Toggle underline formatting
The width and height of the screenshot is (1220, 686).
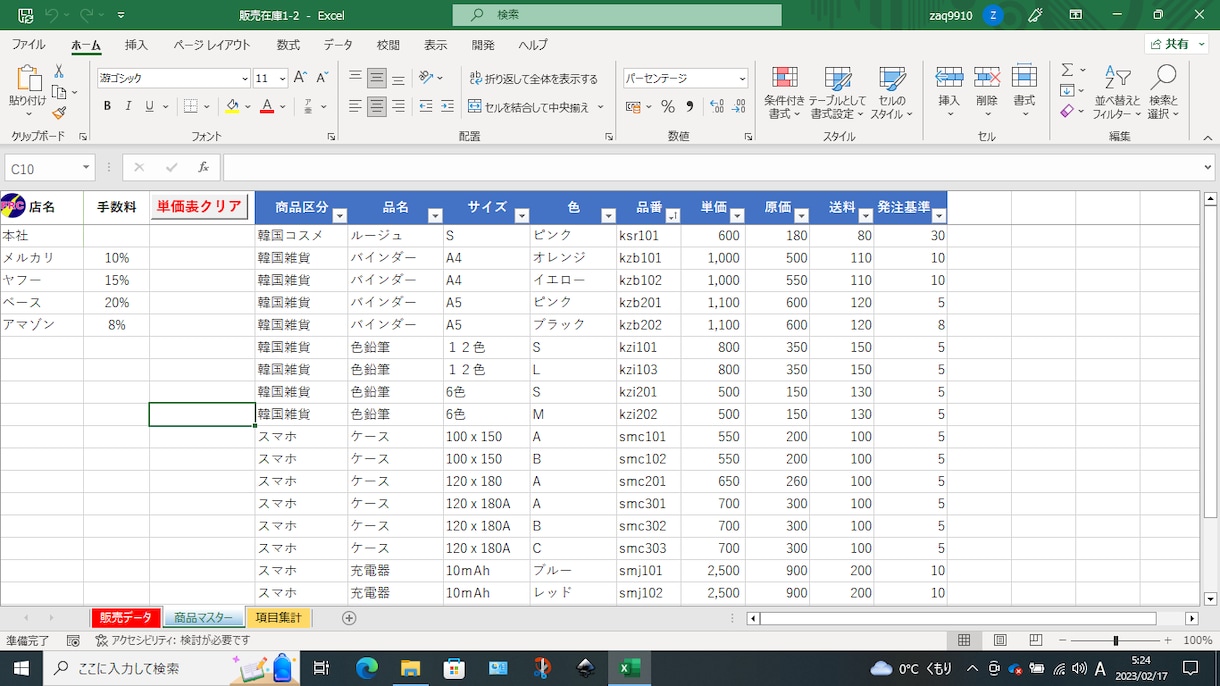click(x=150, y=107)
